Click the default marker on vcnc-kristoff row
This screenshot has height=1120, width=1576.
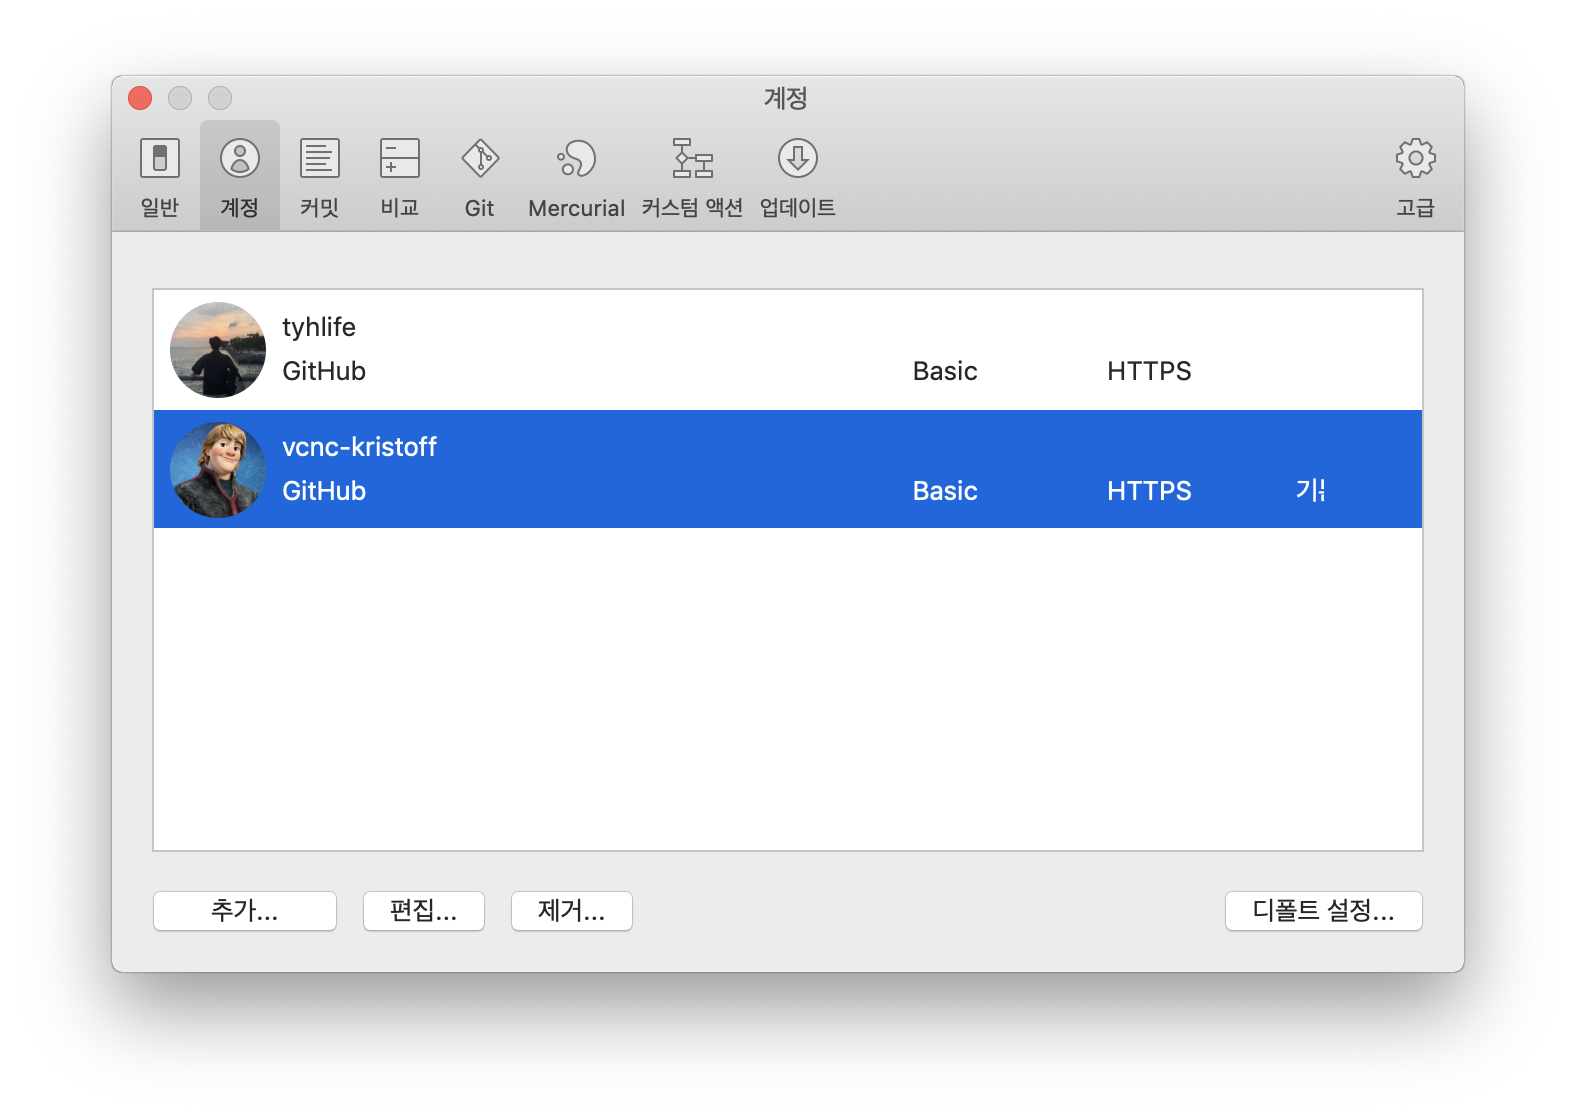[1310, 490]
